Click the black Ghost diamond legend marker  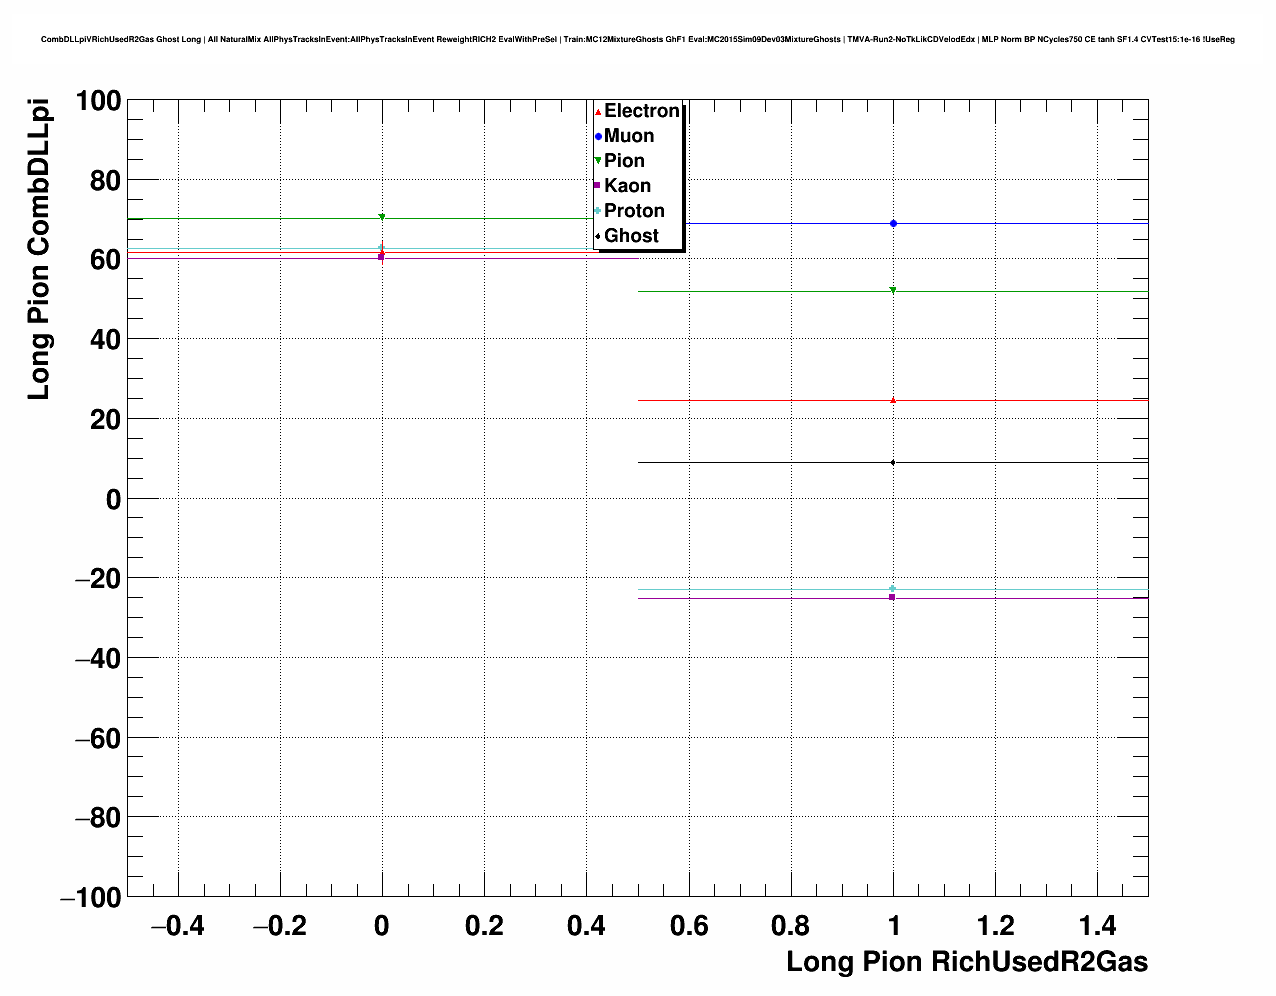(598, 236)
